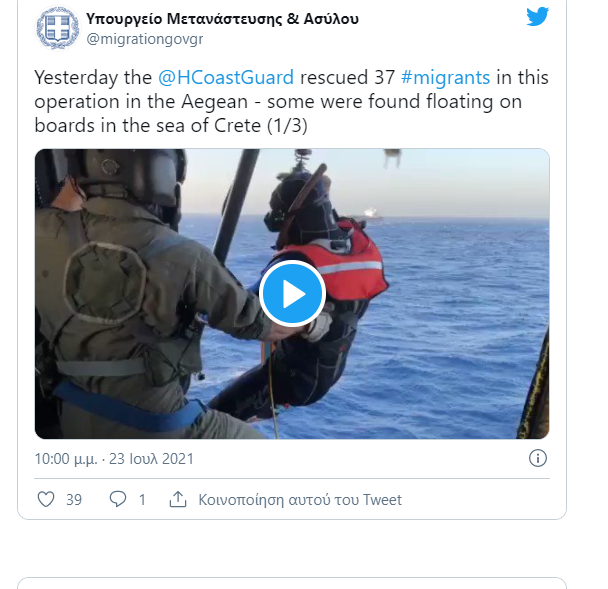Open the Υπουργείο Μετανάστευσης & Ασύλου profile name
608x589 pixels.
(222, 19)
